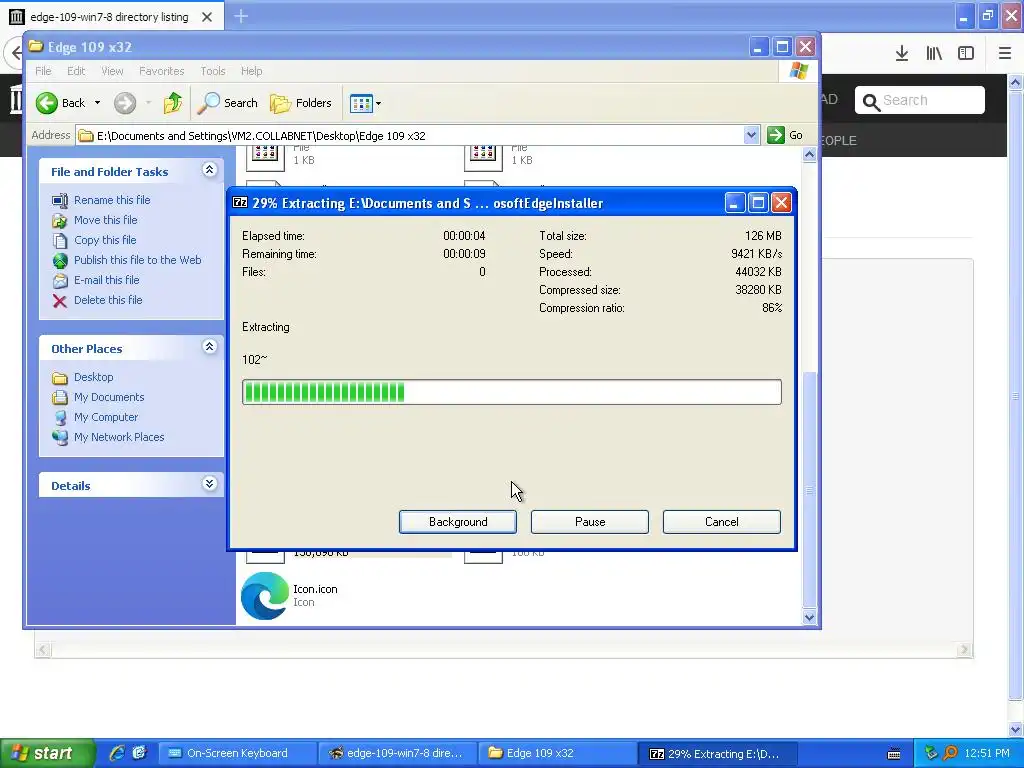Open the Back history dropdown arrow
Screen dimensions: 1024x768
[x=97, y=103]
